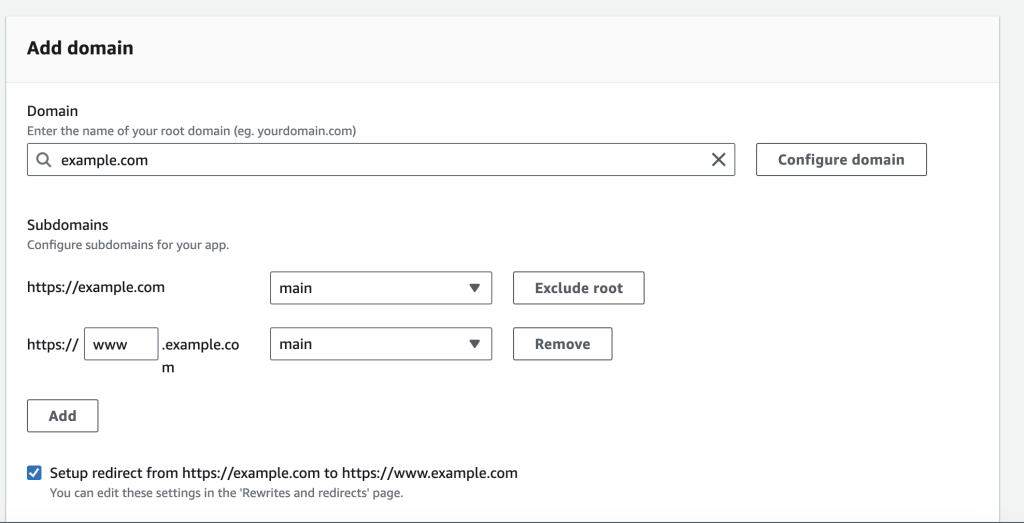Open the branch dropdown for https://example.com
The height and width of the screenshot is (523, 1024).
click(381, 288)
